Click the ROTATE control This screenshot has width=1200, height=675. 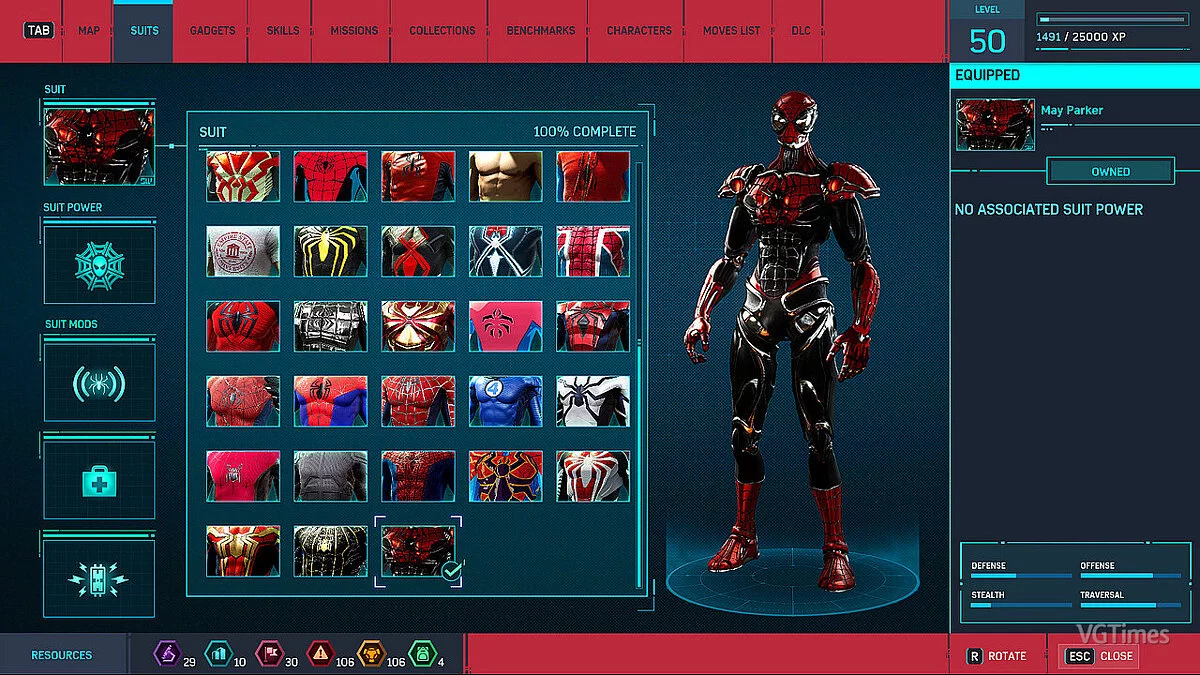tap(996, 656)
